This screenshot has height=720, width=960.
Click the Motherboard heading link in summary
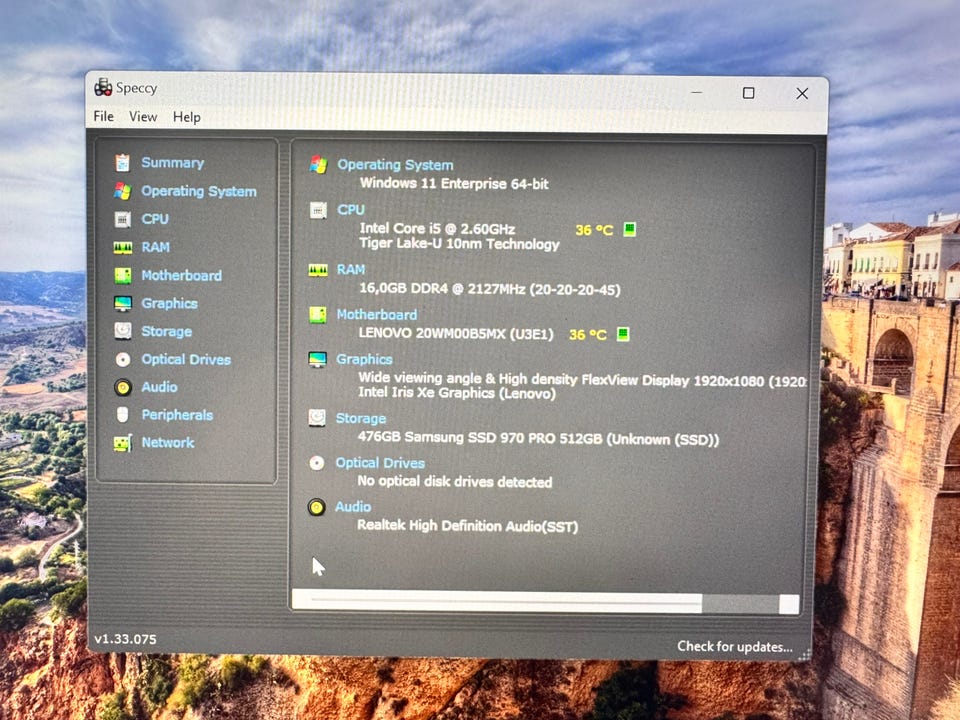(377, 315)
